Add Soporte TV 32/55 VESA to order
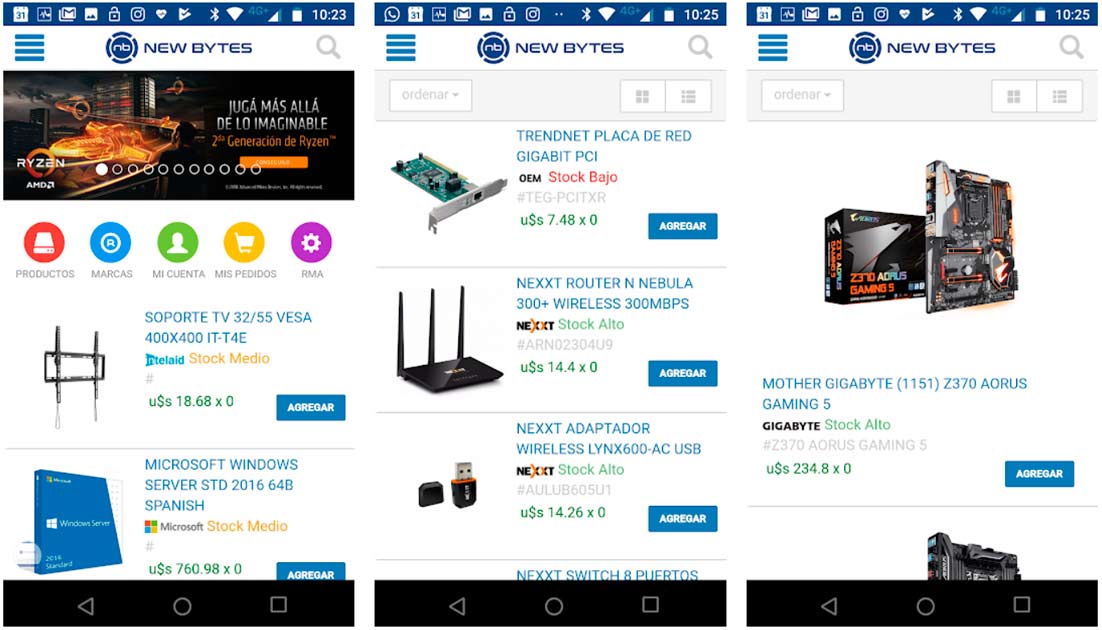Viewport: 1102px width, 630px height. click(311, 407)
